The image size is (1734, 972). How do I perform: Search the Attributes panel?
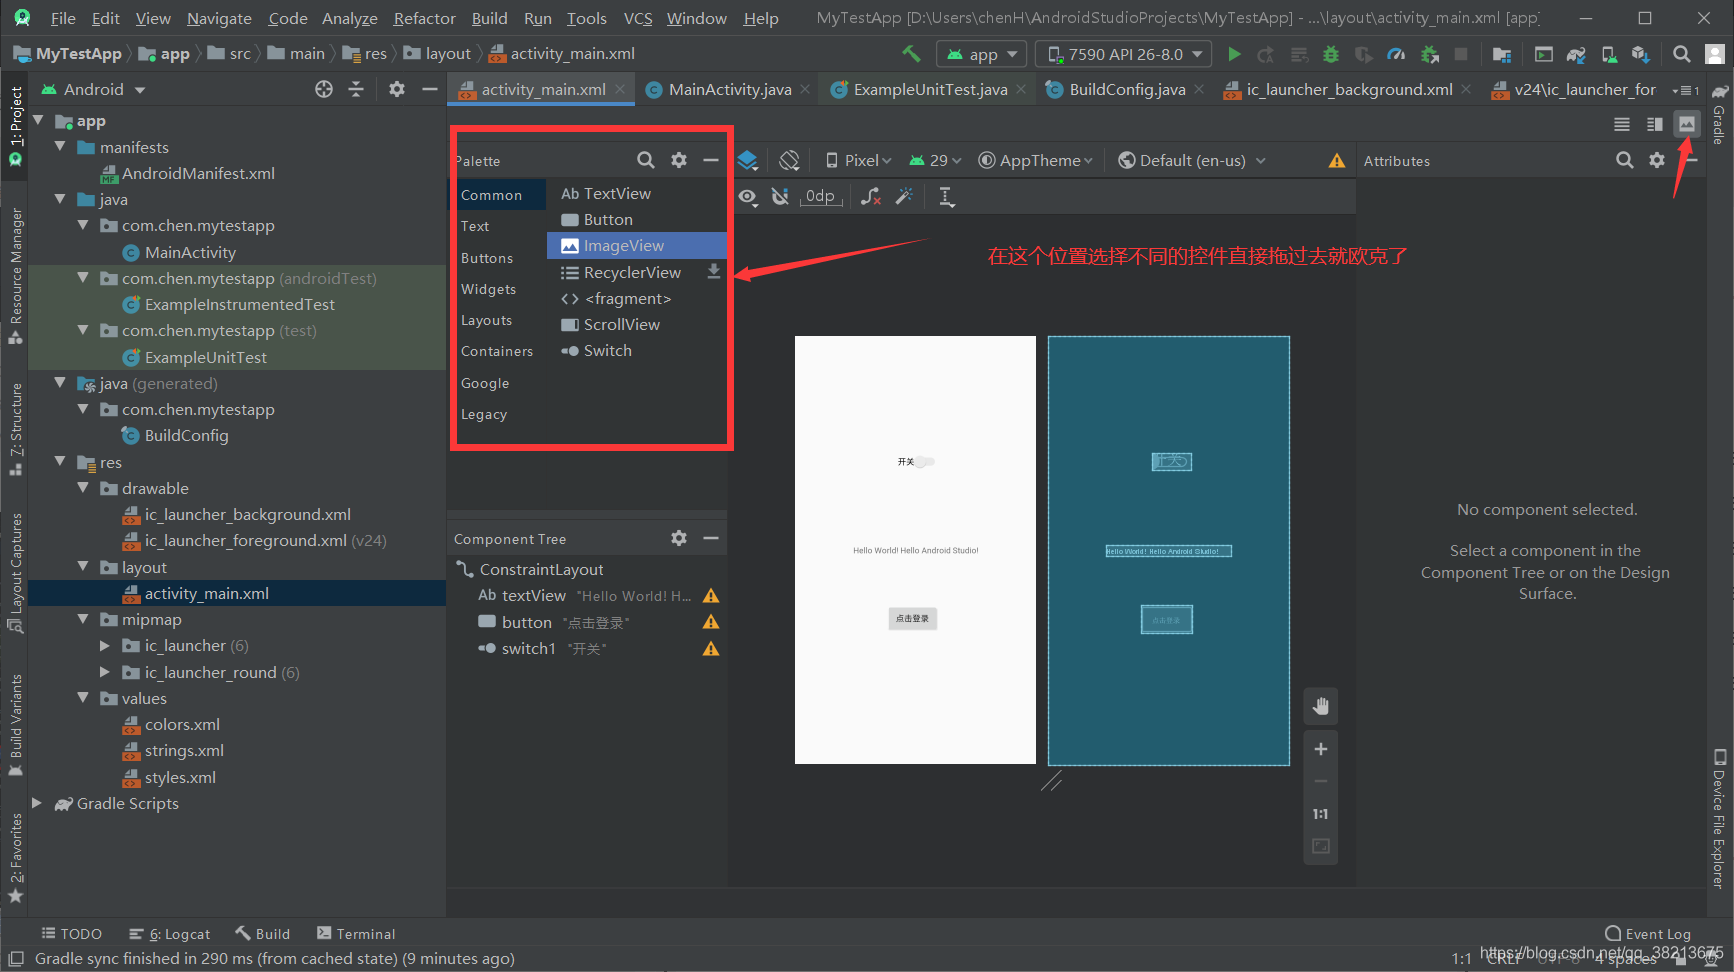(1625, 160)
